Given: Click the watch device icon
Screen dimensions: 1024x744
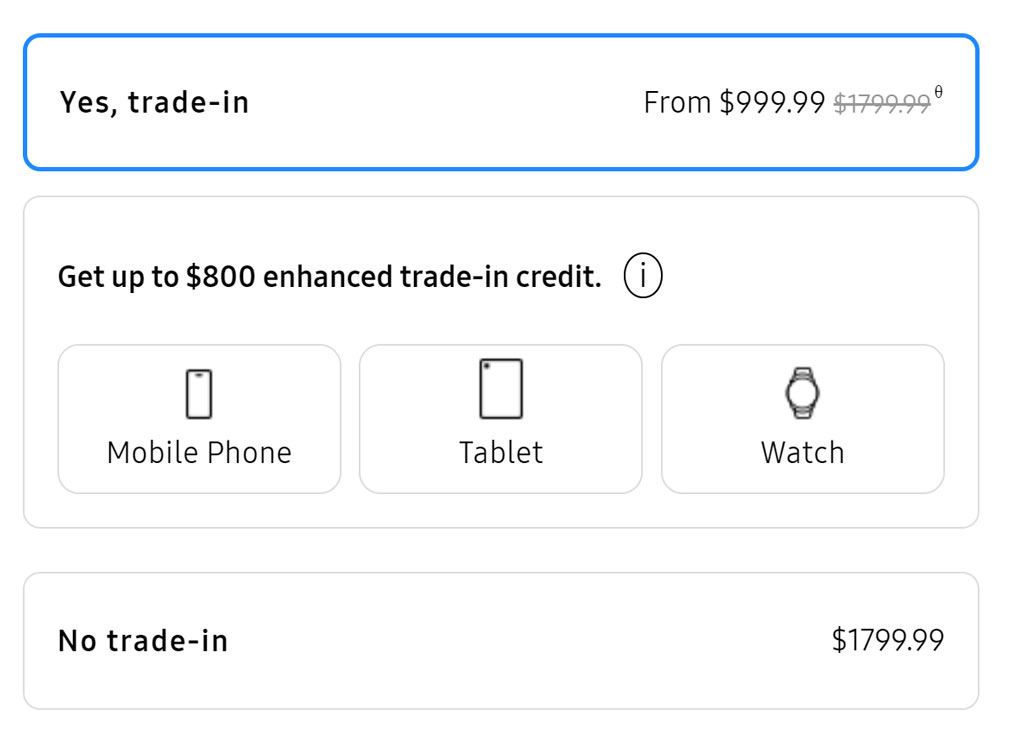Looking at the screenshot, I should click(x=801, y=392).
